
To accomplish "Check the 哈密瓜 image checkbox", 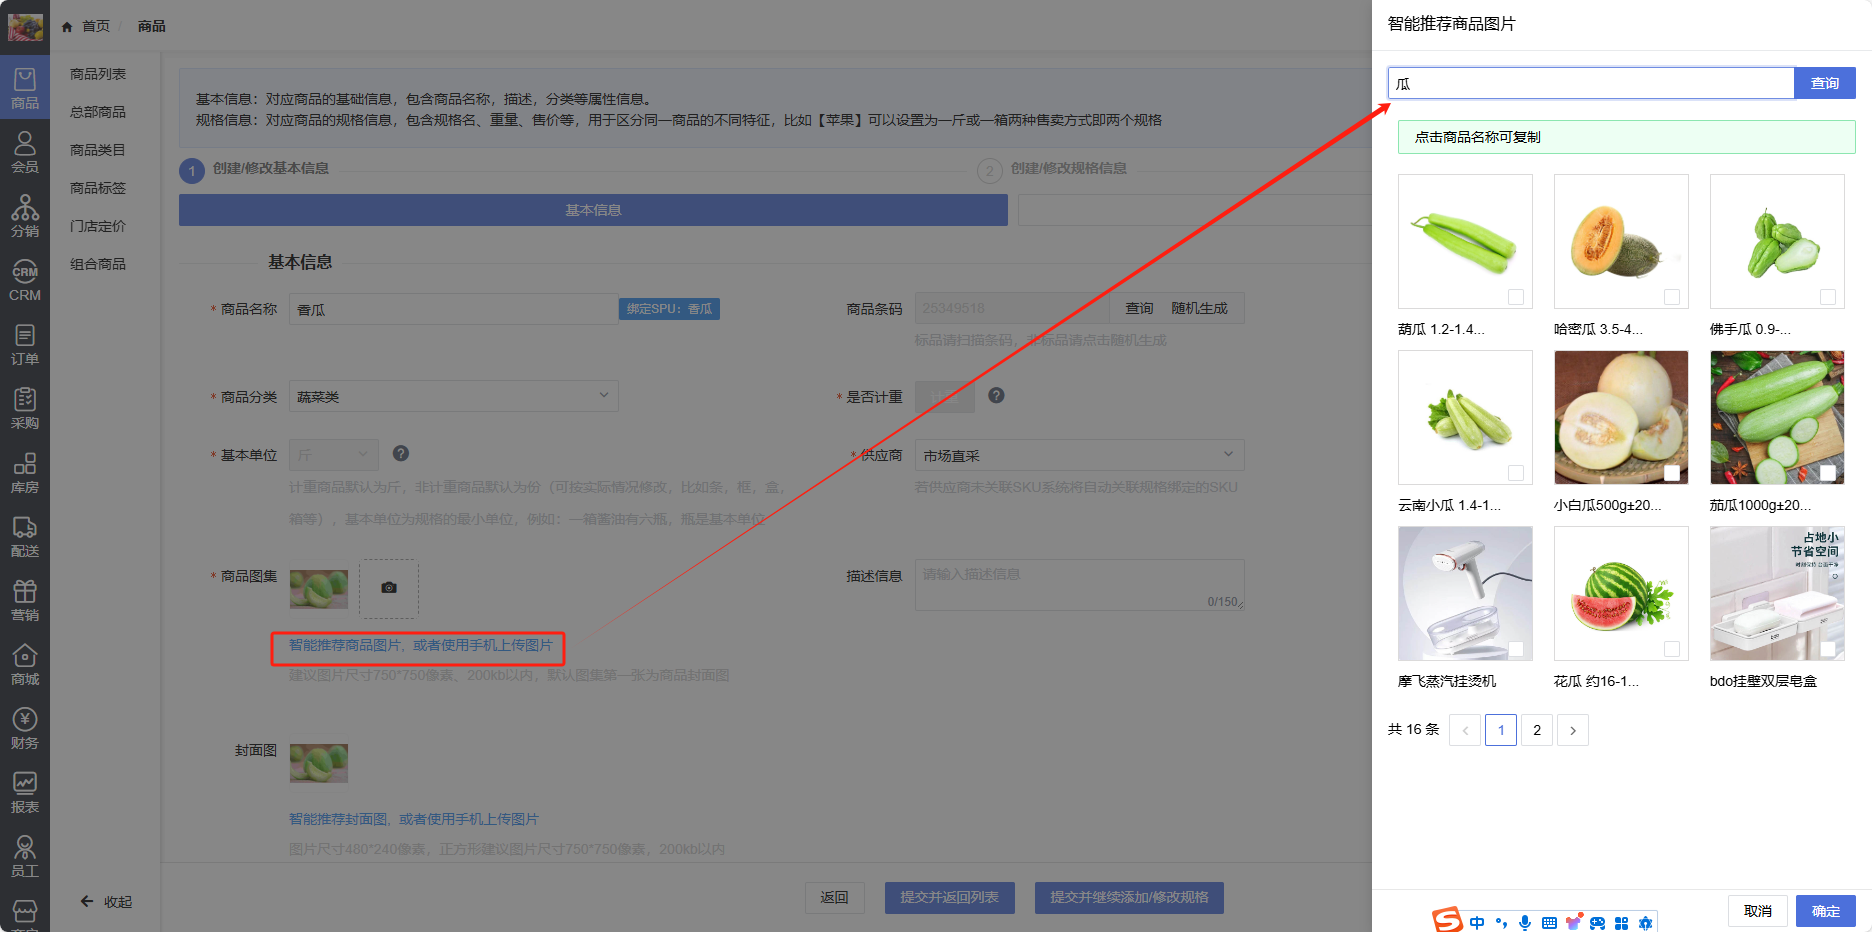I will 1672,297.
